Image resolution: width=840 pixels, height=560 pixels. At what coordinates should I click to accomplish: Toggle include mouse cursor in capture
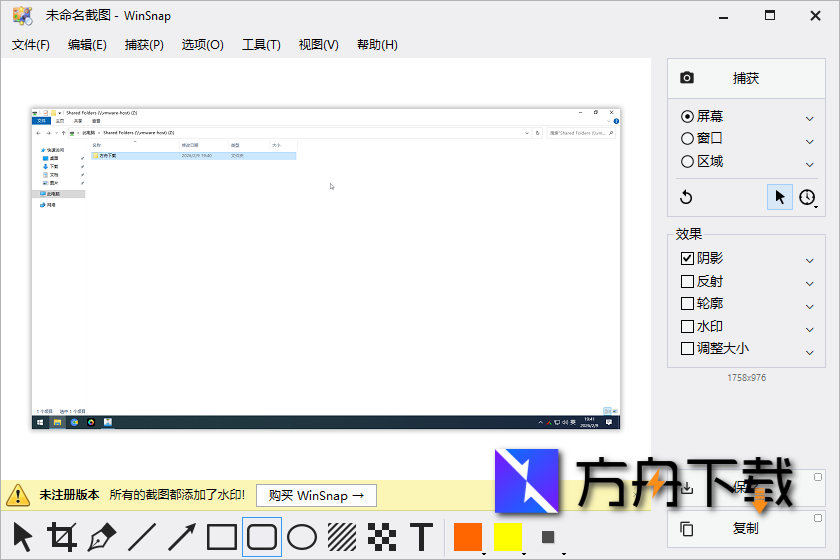click(779, 197)
